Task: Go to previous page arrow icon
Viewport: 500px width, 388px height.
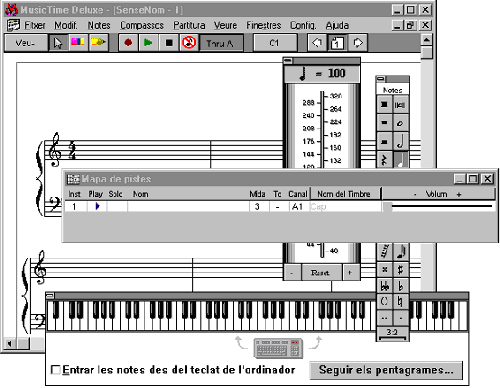Action: (x=317, y=43)
